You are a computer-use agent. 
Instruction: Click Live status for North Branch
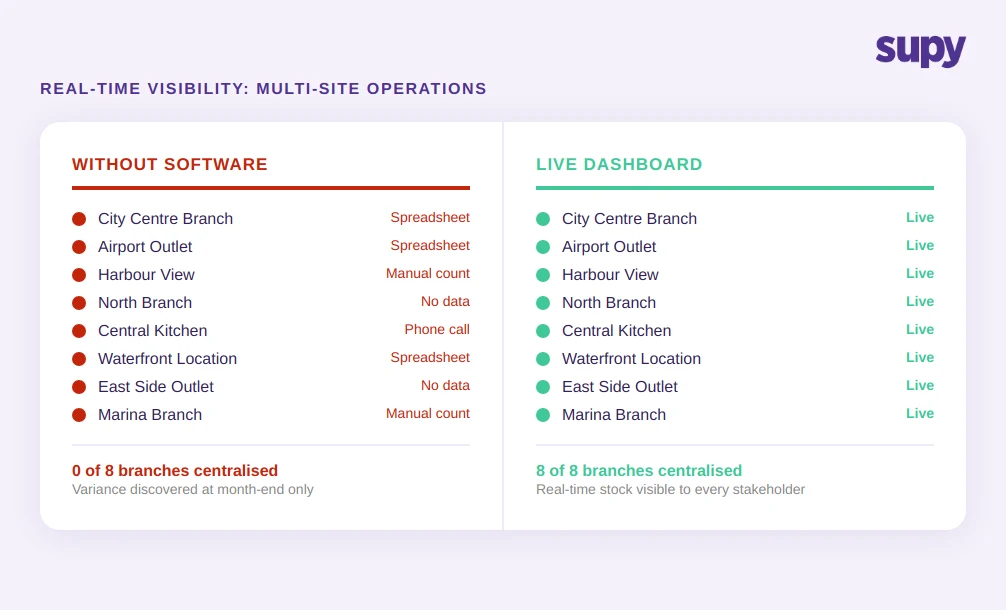[920, 301]
